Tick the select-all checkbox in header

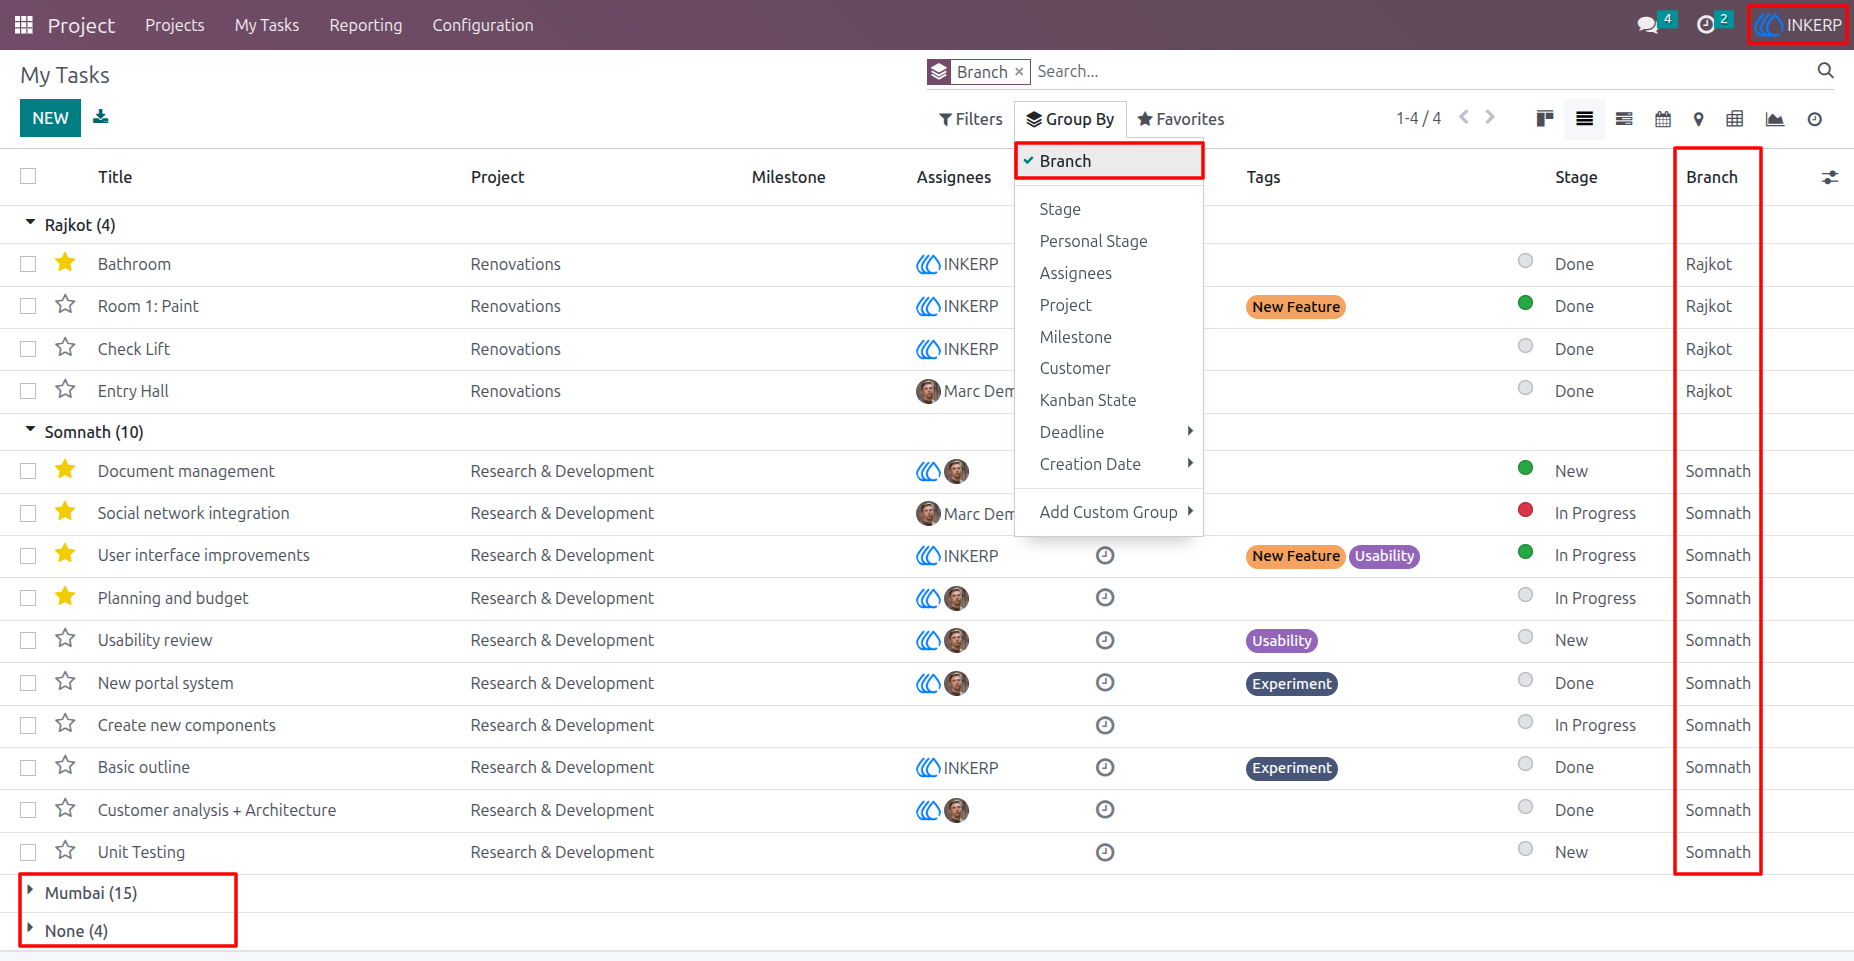pyautogui.click(x=28, y=176)
